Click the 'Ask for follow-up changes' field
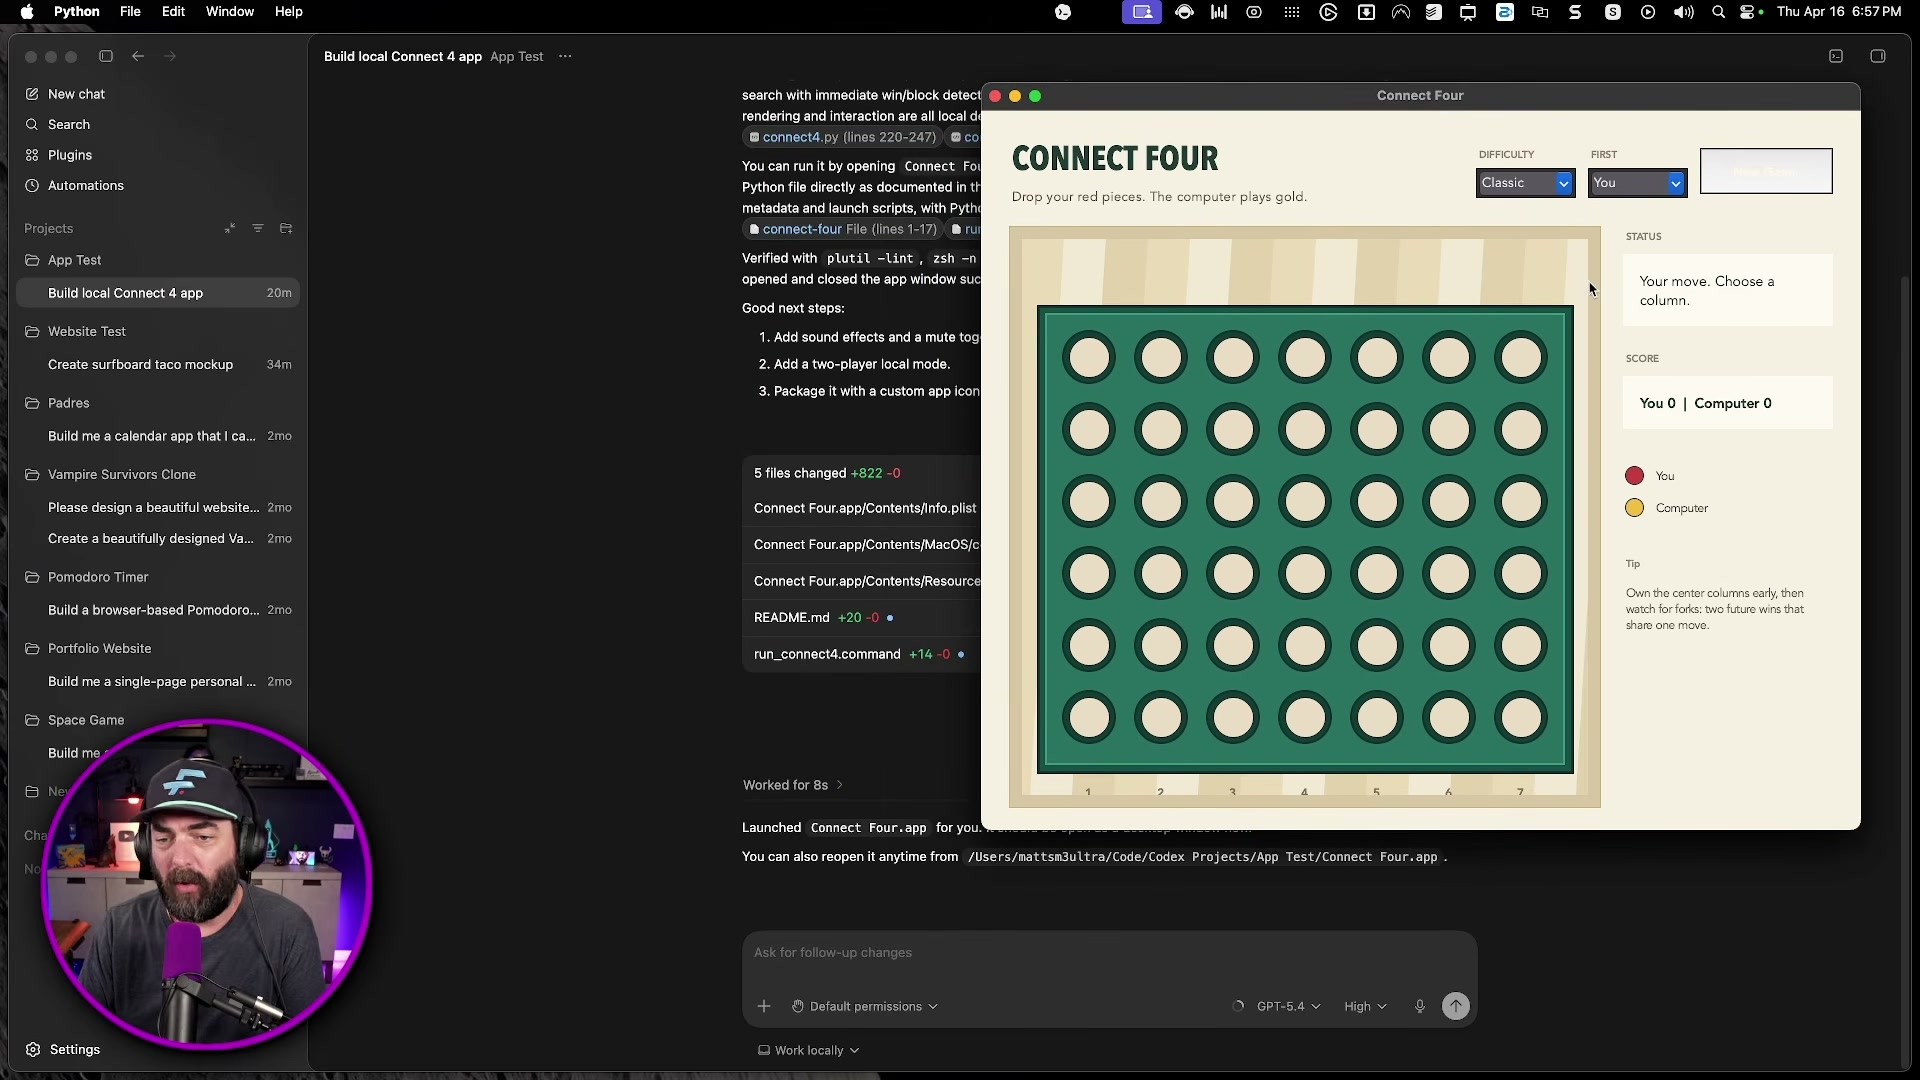Viewport: 1920px width, 1080px height. click(900, 952)
